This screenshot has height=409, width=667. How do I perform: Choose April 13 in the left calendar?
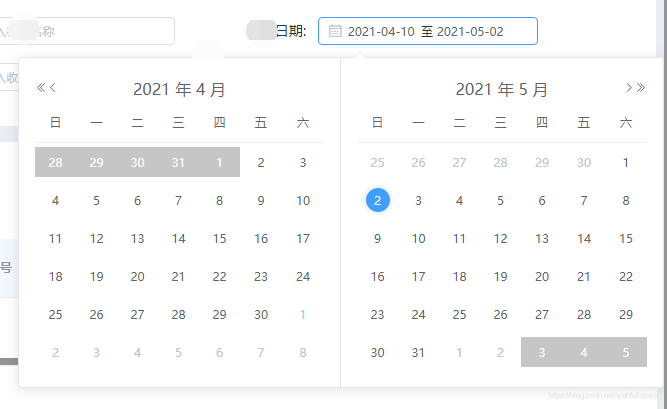[x=137, y=238]
